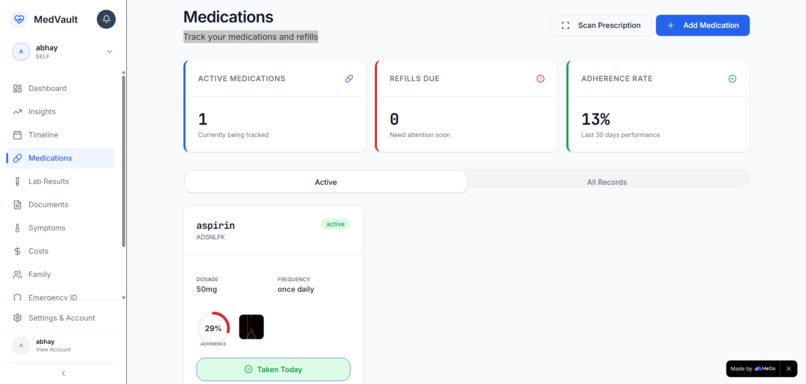The width and height of the screenshot is (806, 384).
Task: Click the green active status badge
Action: pos(335,224)
